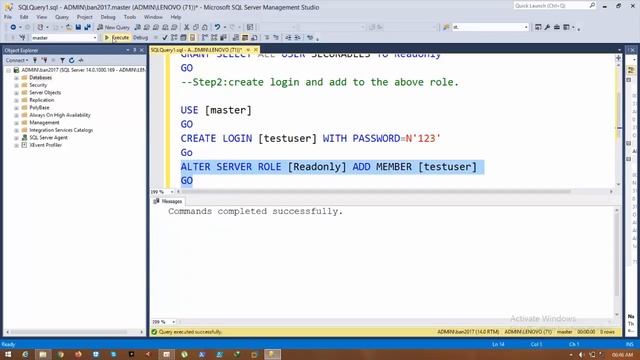
Task: Select the Replication folder
Action: 41,100
